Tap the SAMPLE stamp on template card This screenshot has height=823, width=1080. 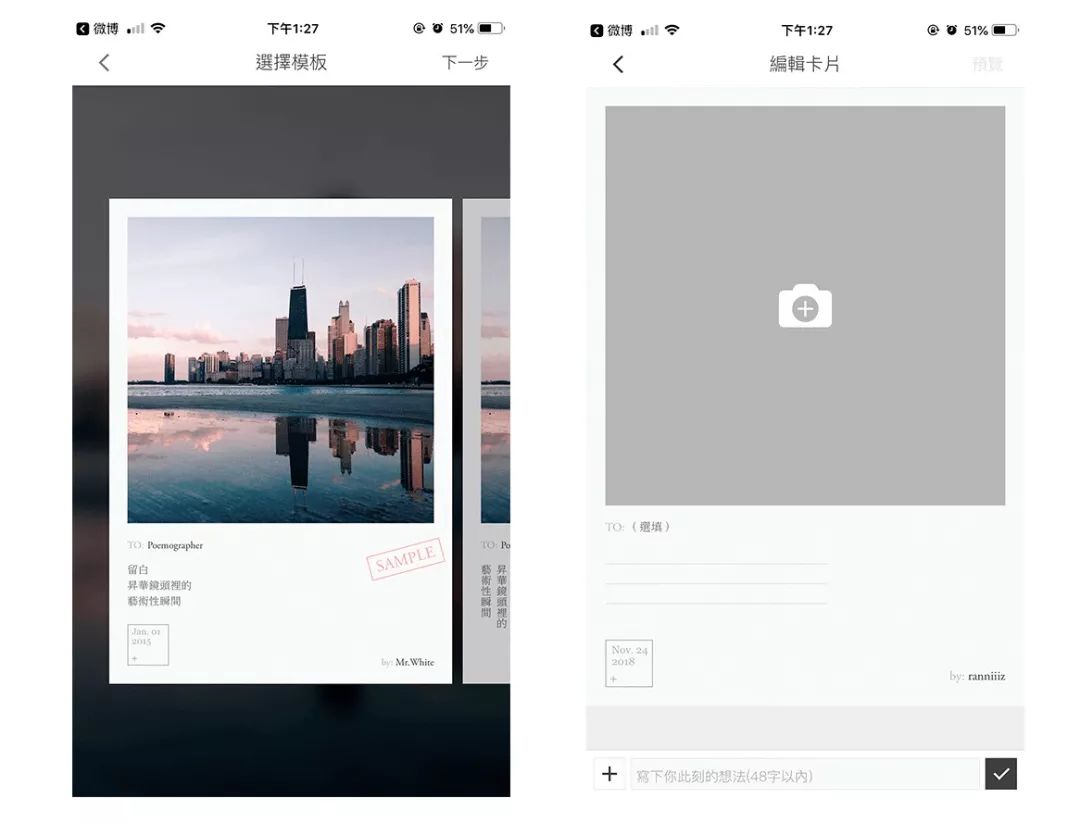click(405, 559)
